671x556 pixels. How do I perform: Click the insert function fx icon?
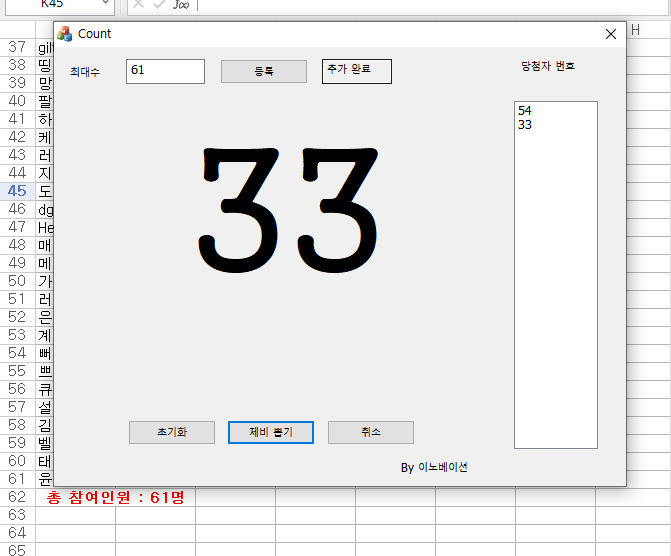[x=181, y=4]
